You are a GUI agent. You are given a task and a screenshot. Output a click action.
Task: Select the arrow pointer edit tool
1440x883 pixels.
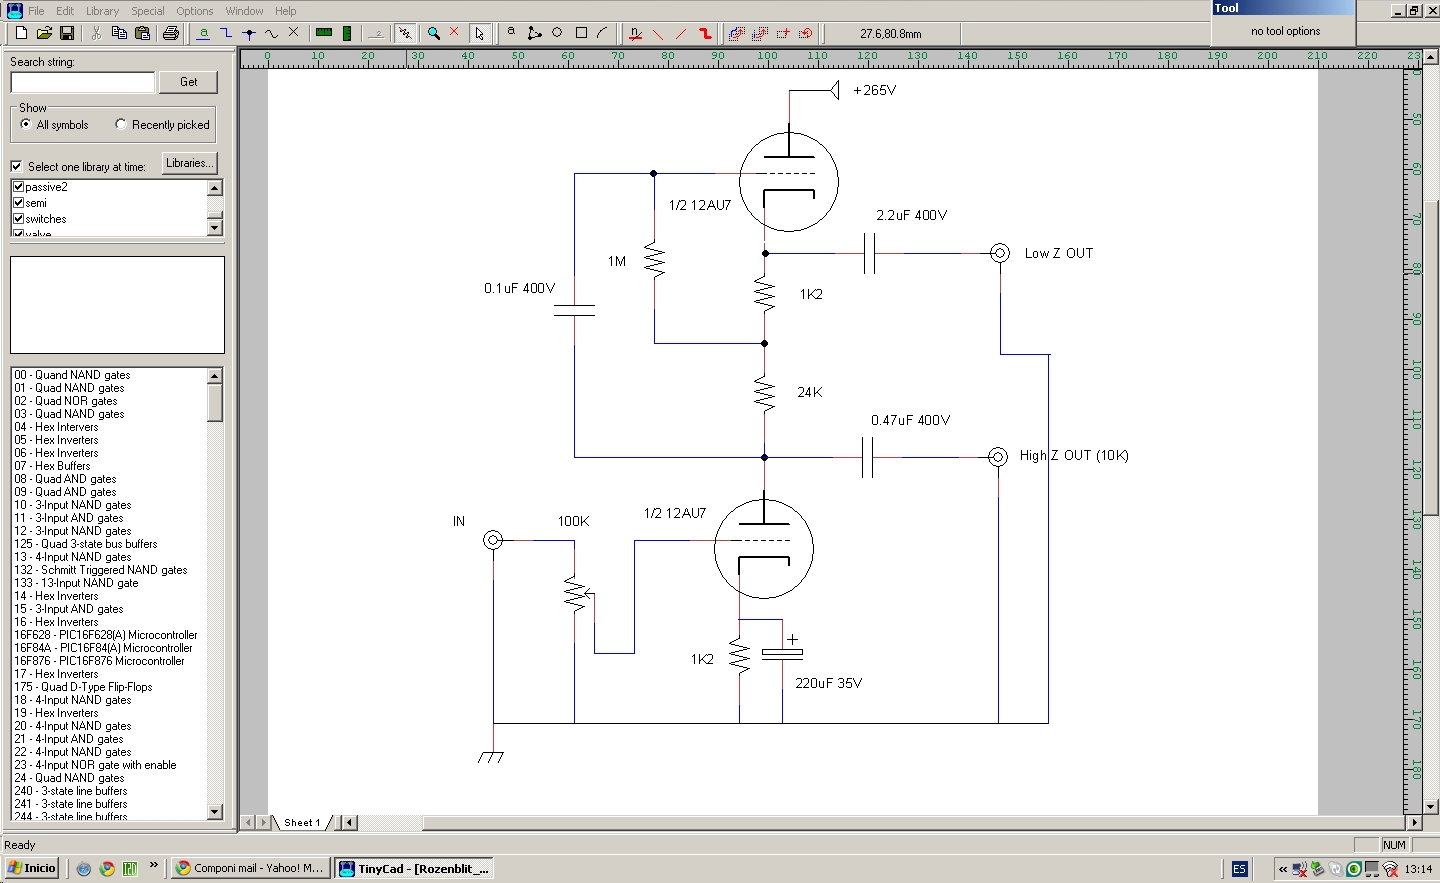click(x=480, y=33)
